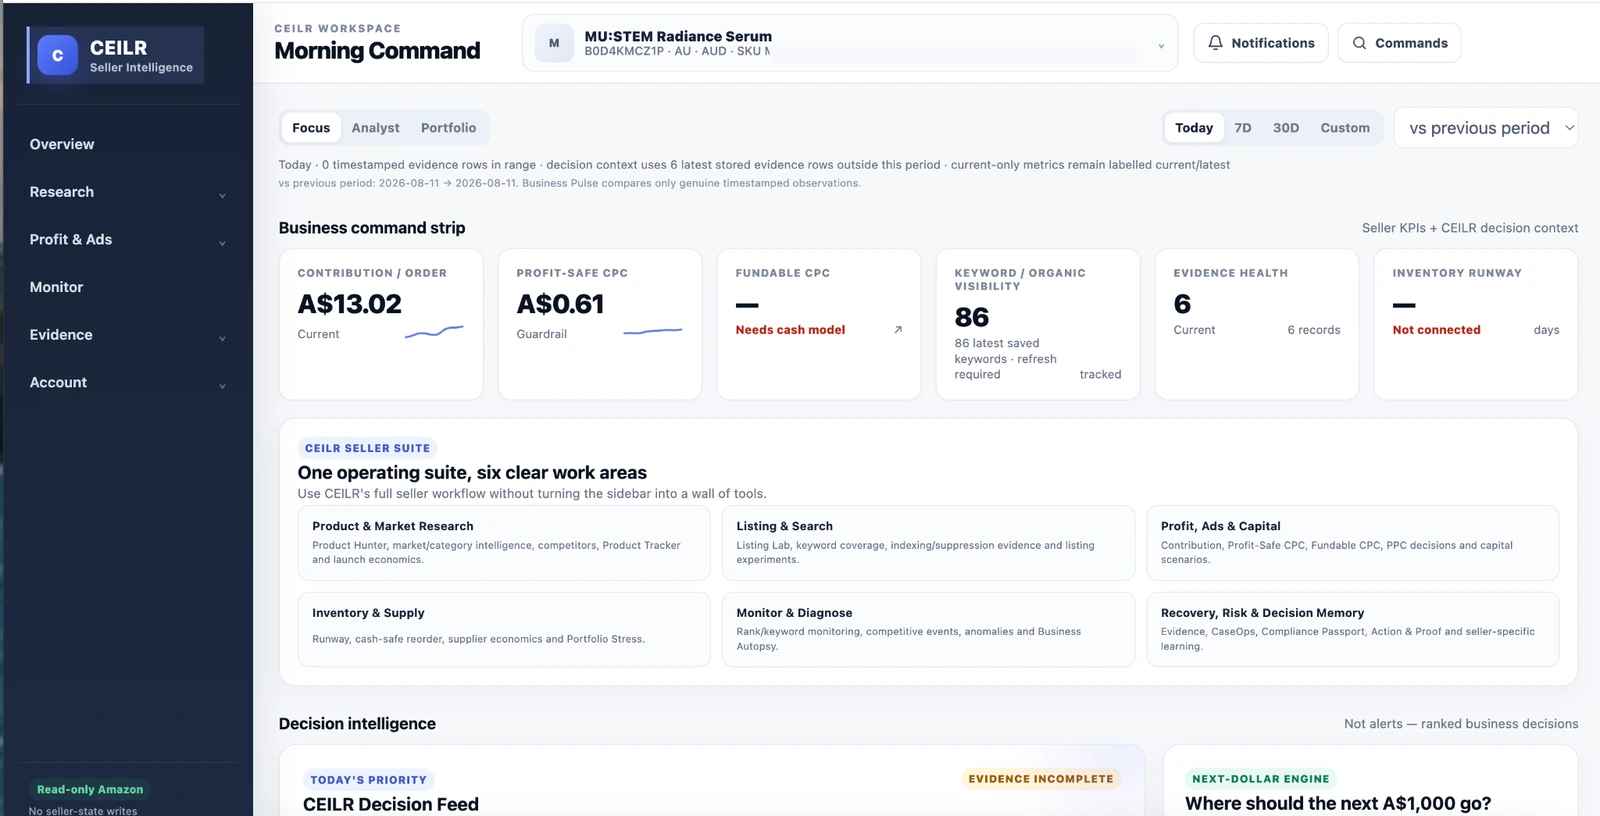Click the NEXT-DOLLAR ENGINE badge
1600x816 pixels.
1261,779
